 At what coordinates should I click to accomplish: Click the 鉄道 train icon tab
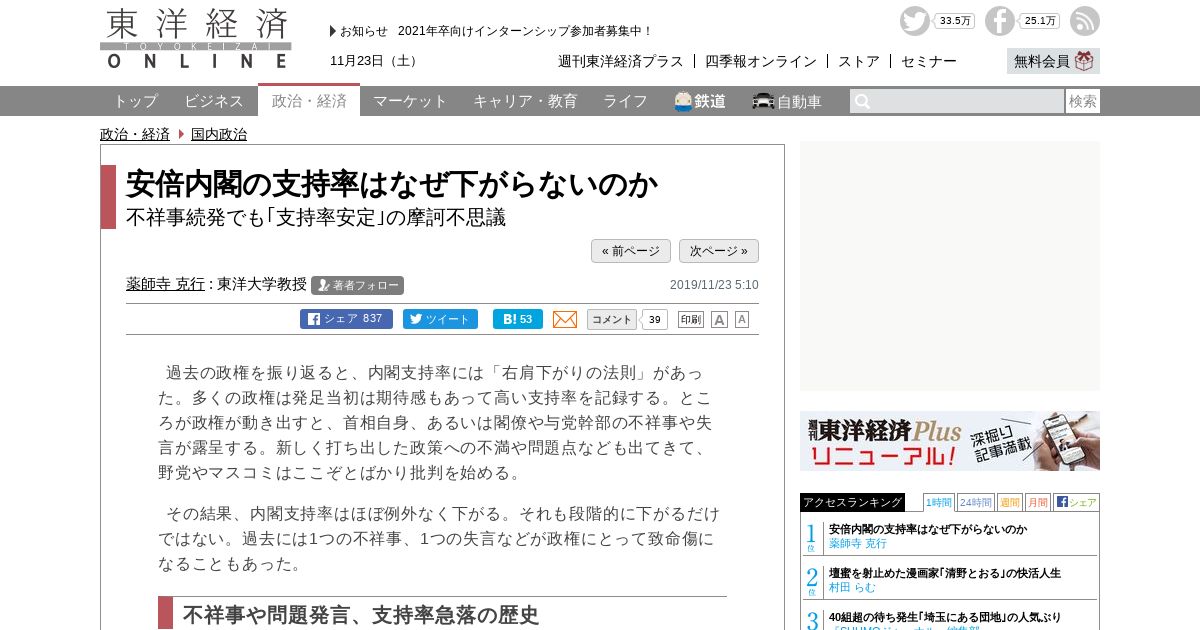coord(700,101)
